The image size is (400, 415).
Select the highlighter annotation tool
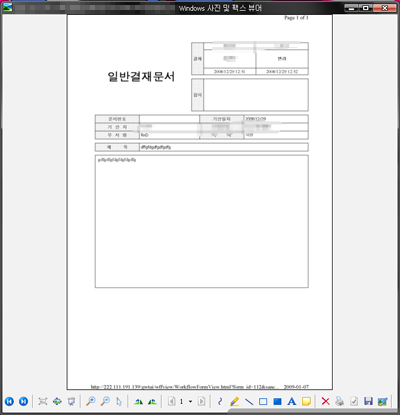pos(234,401)
